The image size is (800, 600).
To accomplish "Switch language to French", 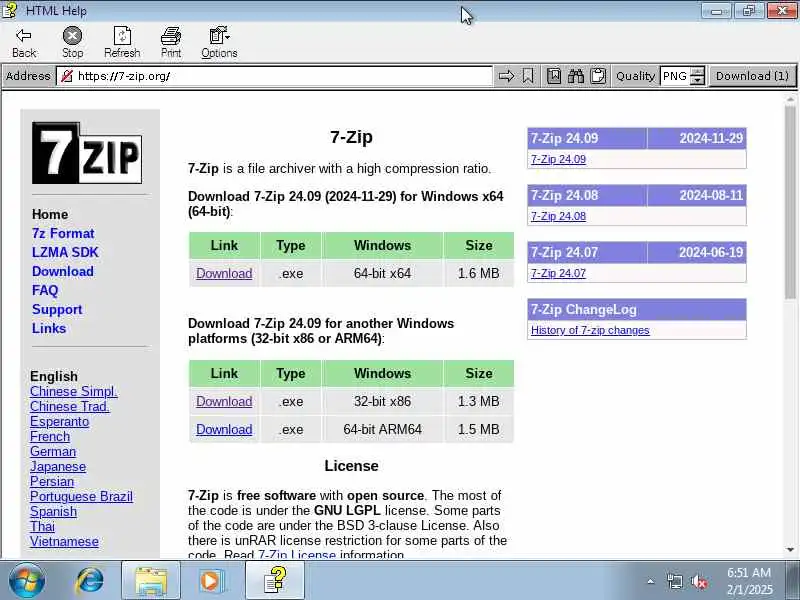I will click(49, 437).
